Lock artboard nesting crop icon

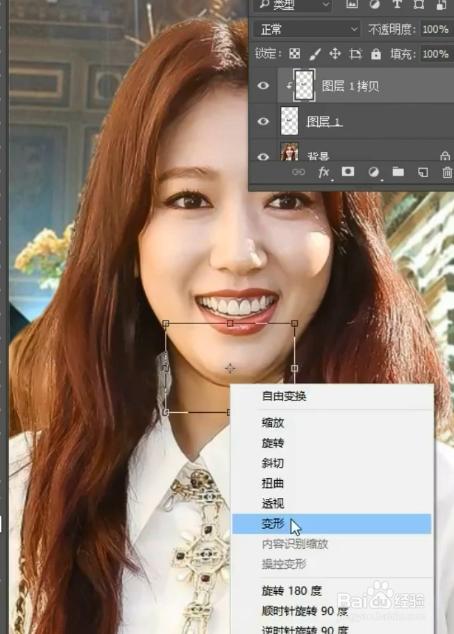pyautogui.click(x=355, y=54)
